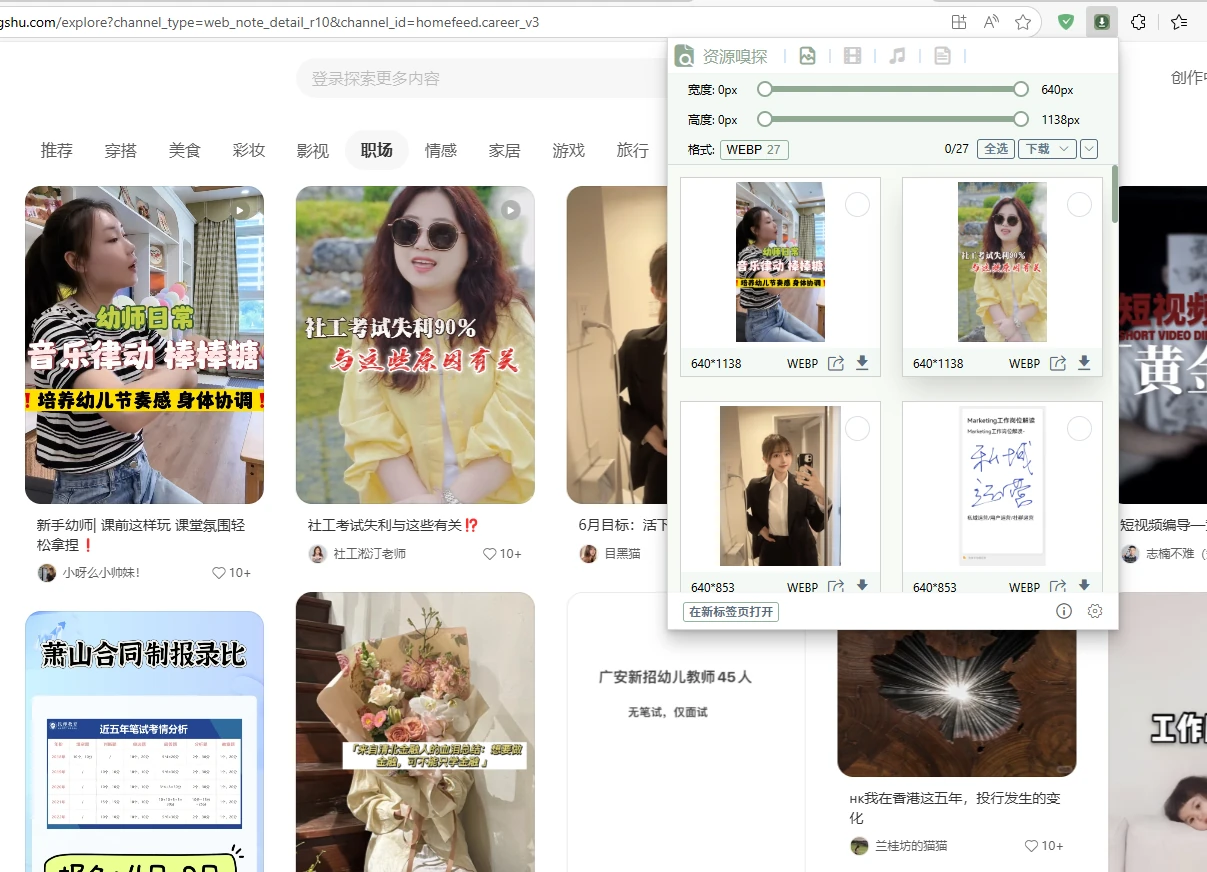Screen dimensions: 1207x872
Task: Click the maximum height slider handle
Action: coord(1021,119)
